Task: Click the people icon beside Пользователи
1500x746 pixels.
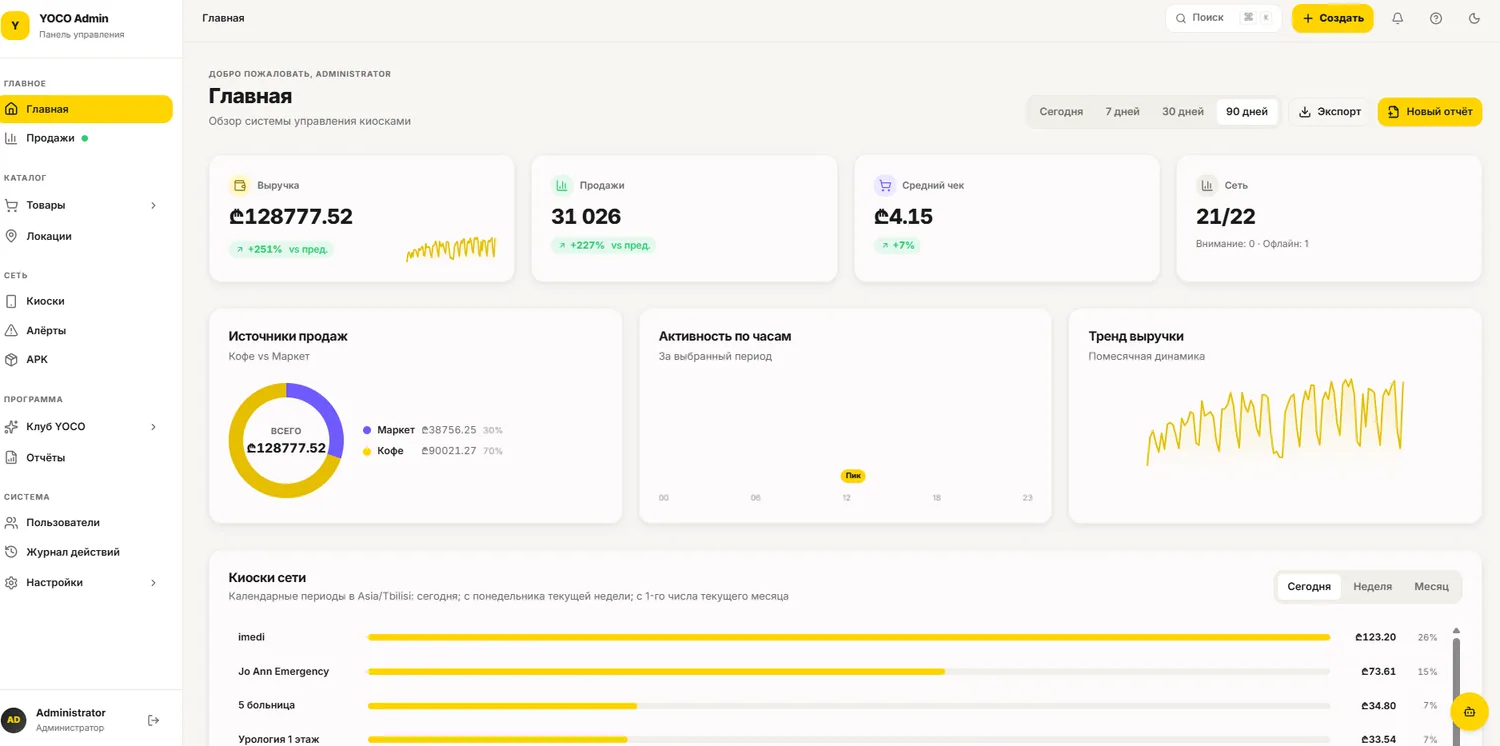Action: (x=12, y=522)
